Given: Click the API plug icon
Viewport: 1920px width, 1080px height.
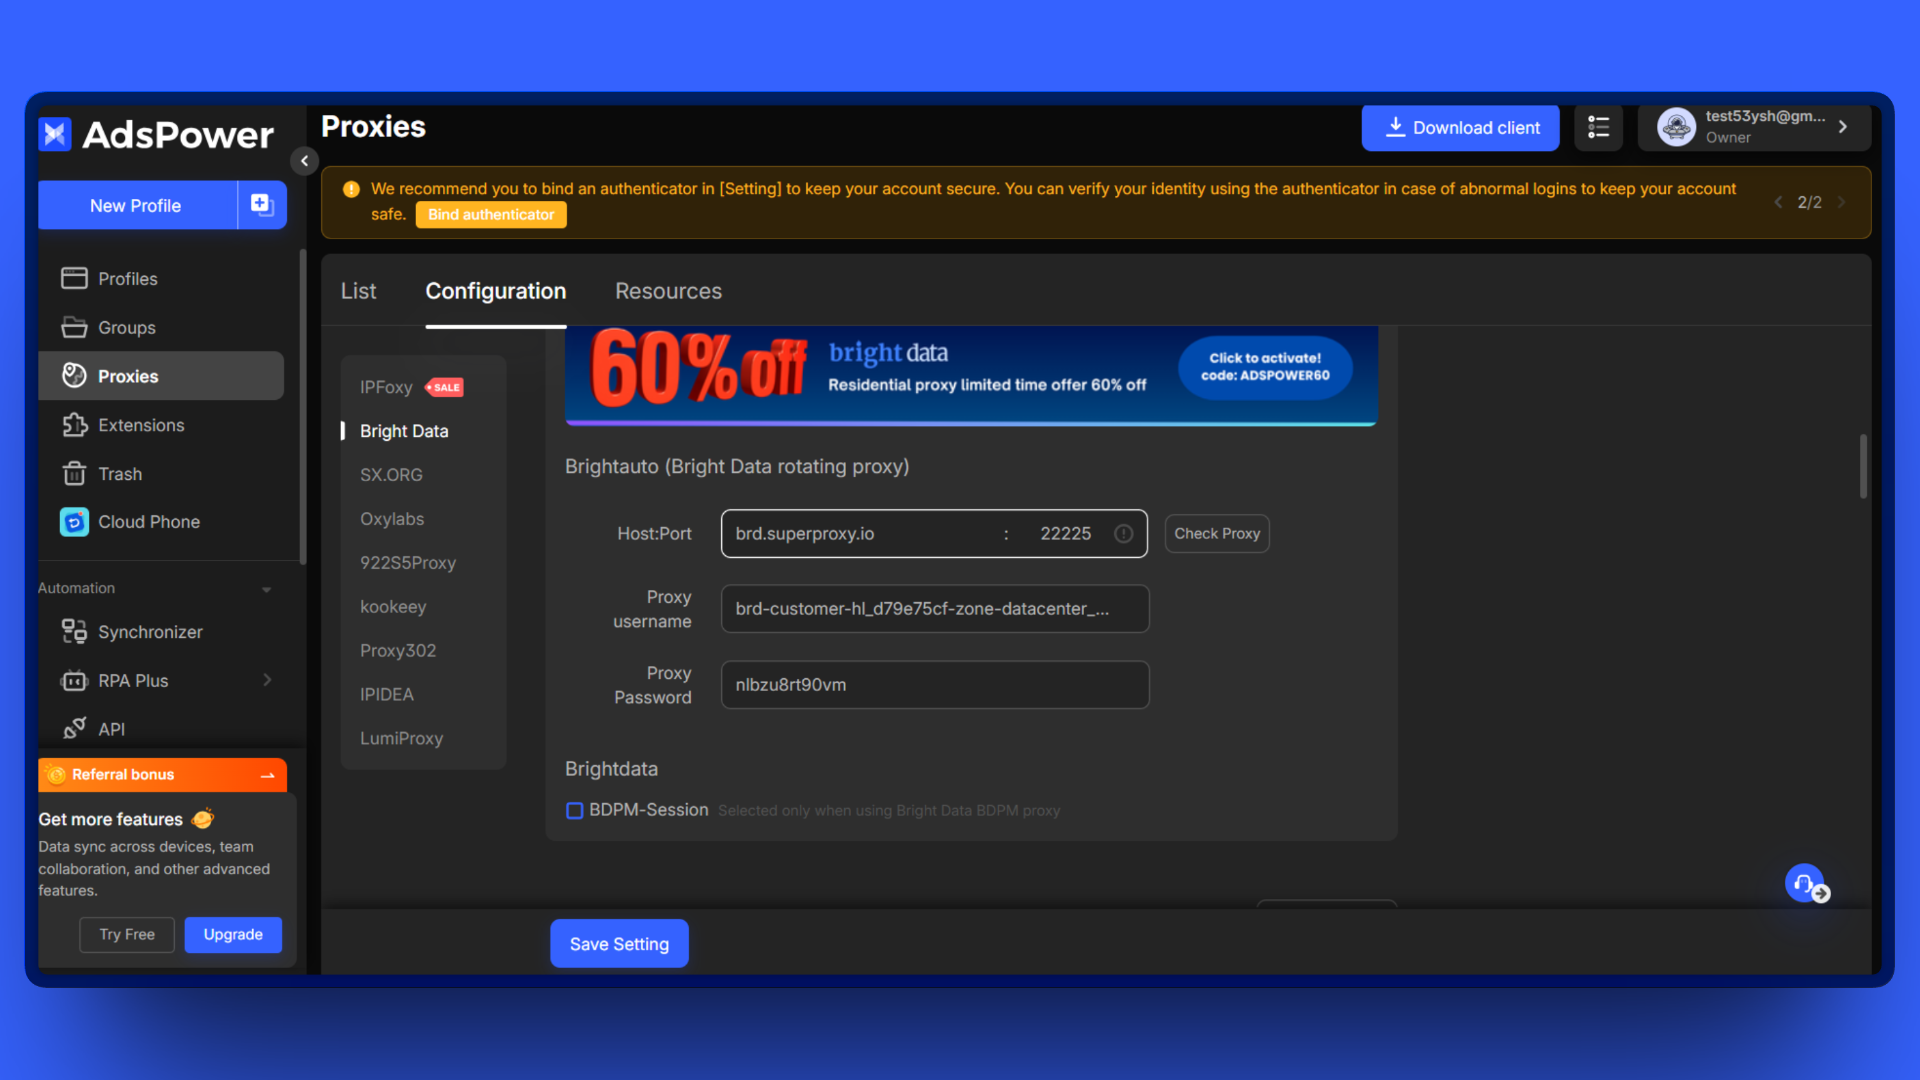Looking at the screenshot, I should 73,728.
